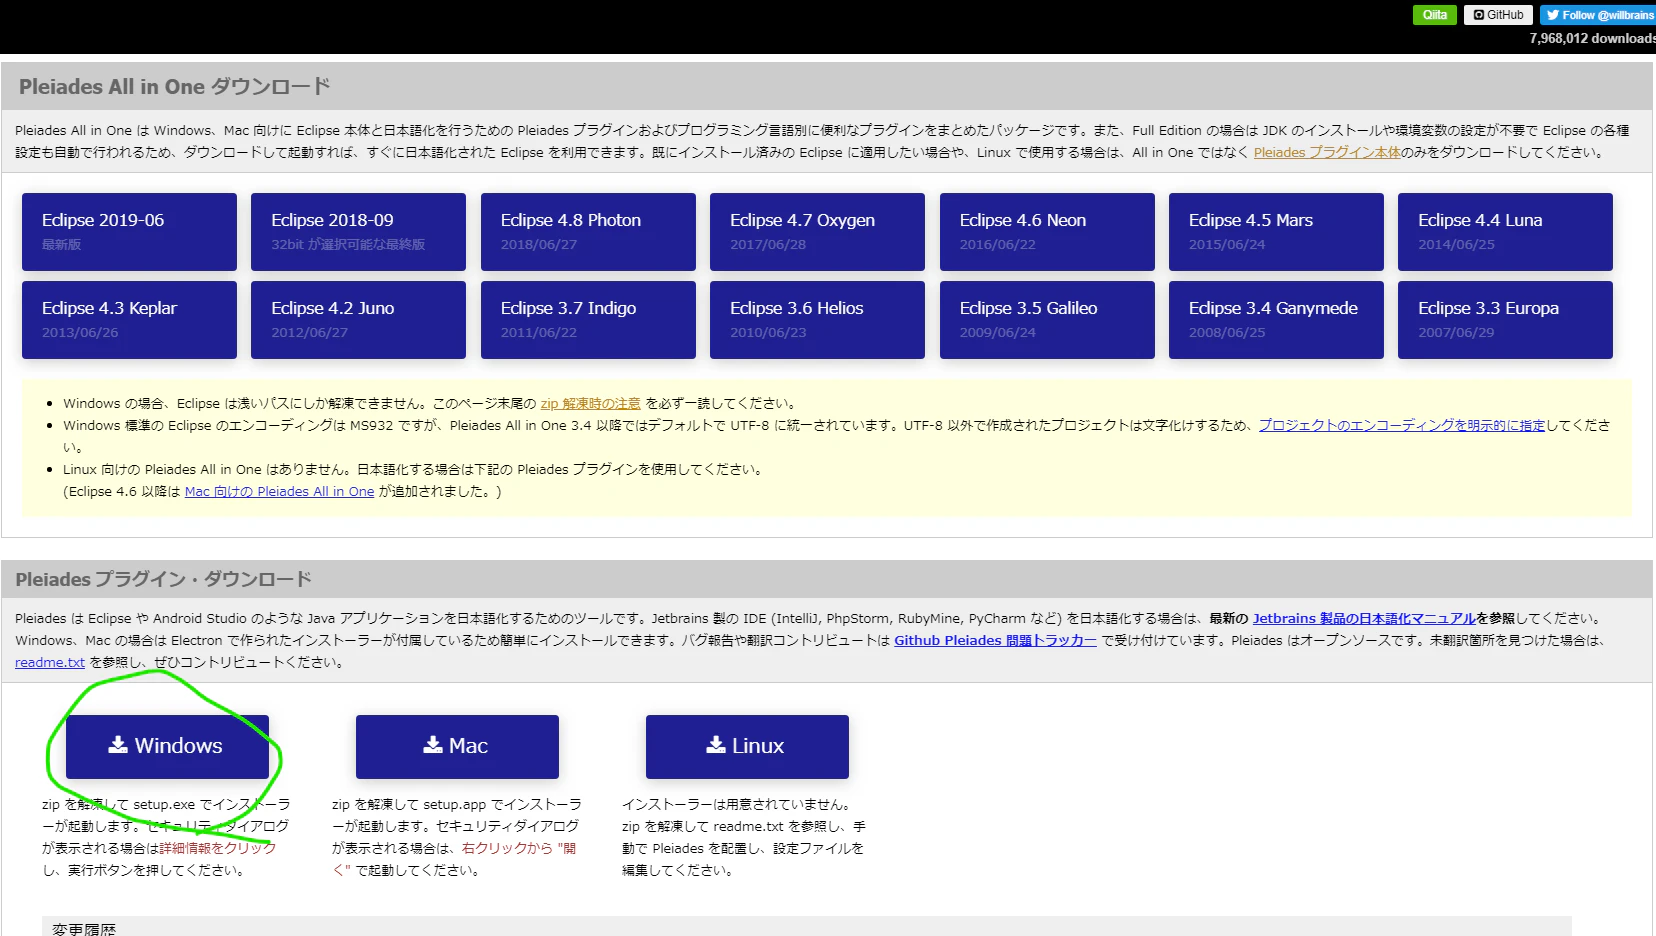
Task: Click the download icon on the Linux button
Action: [x=716, y=745]
